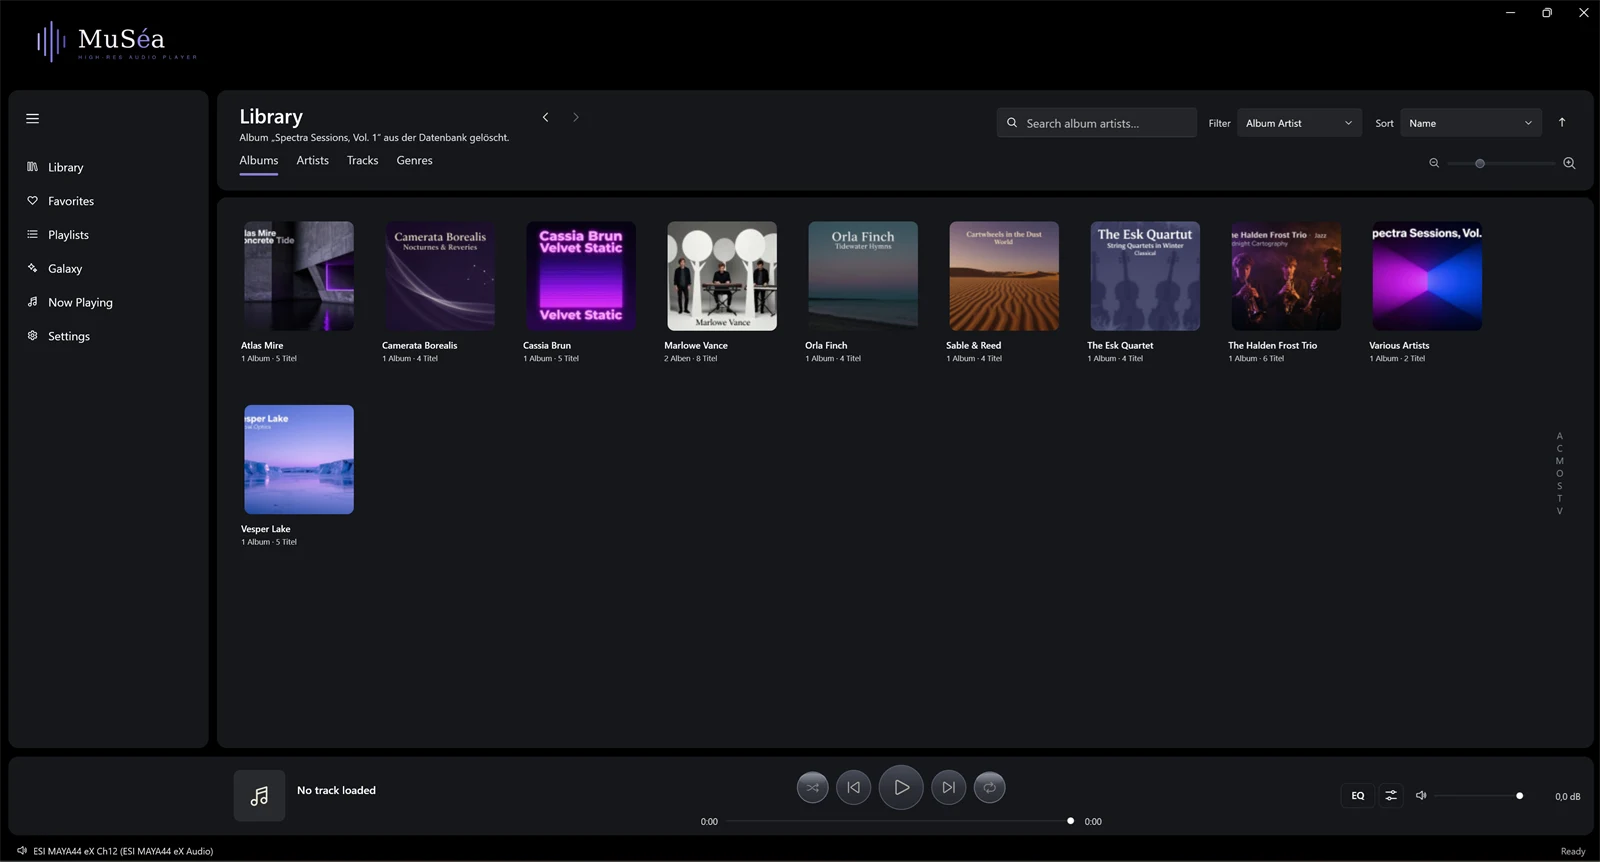1600x862 pixels.
Task: Jump to letter V in index
Action: [1559, 511]
